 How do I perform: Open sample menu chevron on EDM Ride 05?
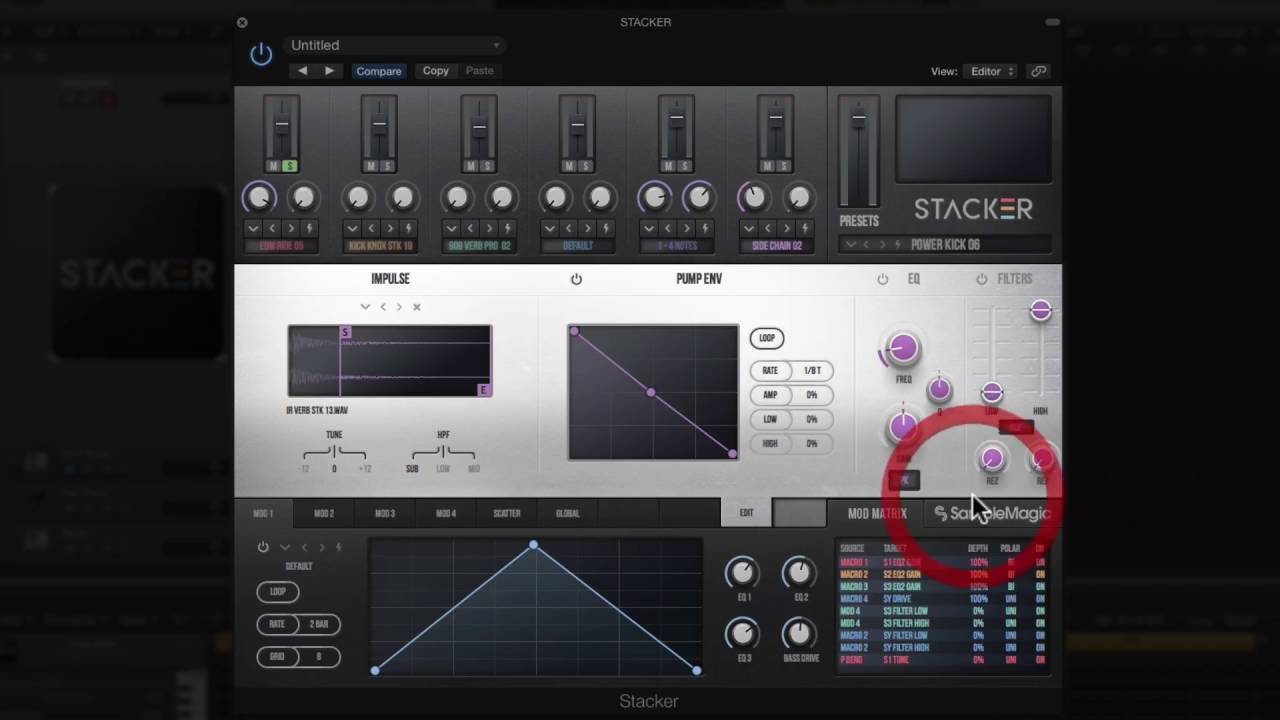pos(253,228)
